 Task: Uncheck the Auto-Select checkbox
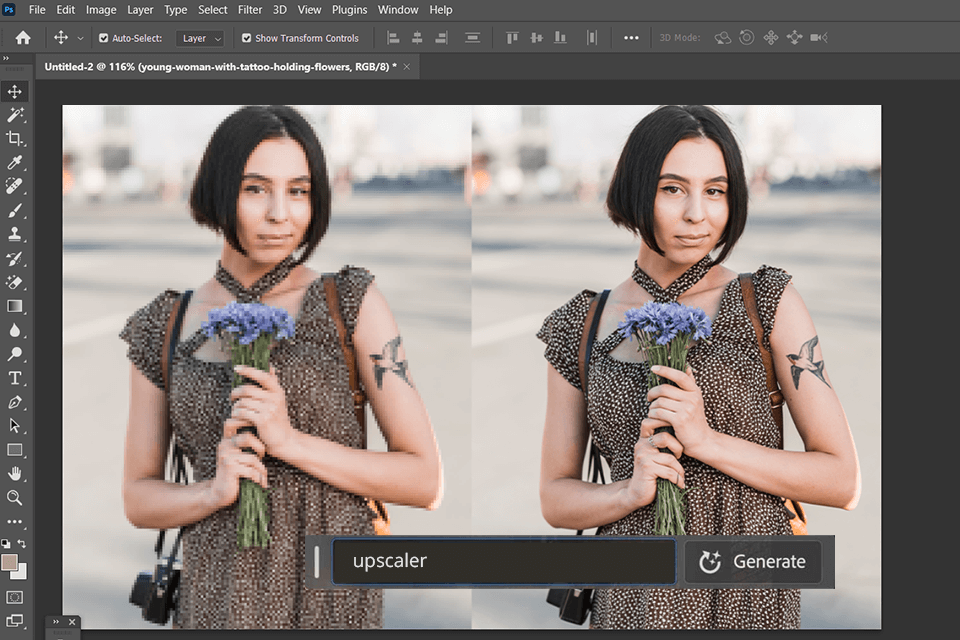[x=103, y=38]
